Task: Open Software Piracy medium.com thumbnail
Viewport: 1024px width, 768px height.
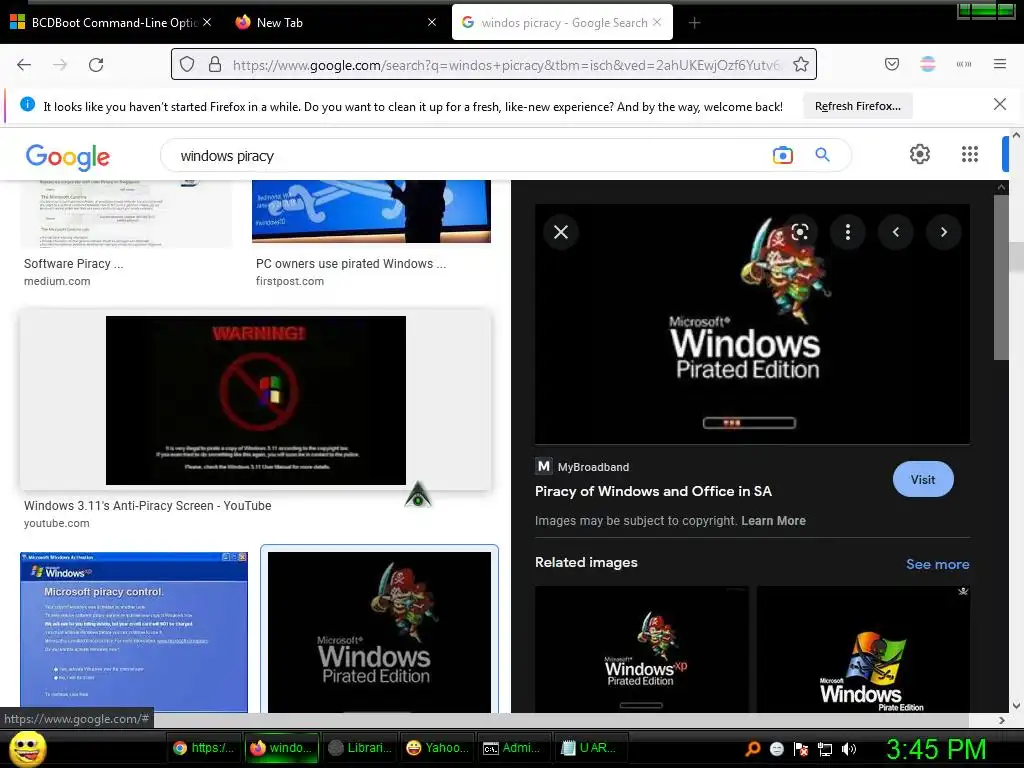Action: pos(126,214)
